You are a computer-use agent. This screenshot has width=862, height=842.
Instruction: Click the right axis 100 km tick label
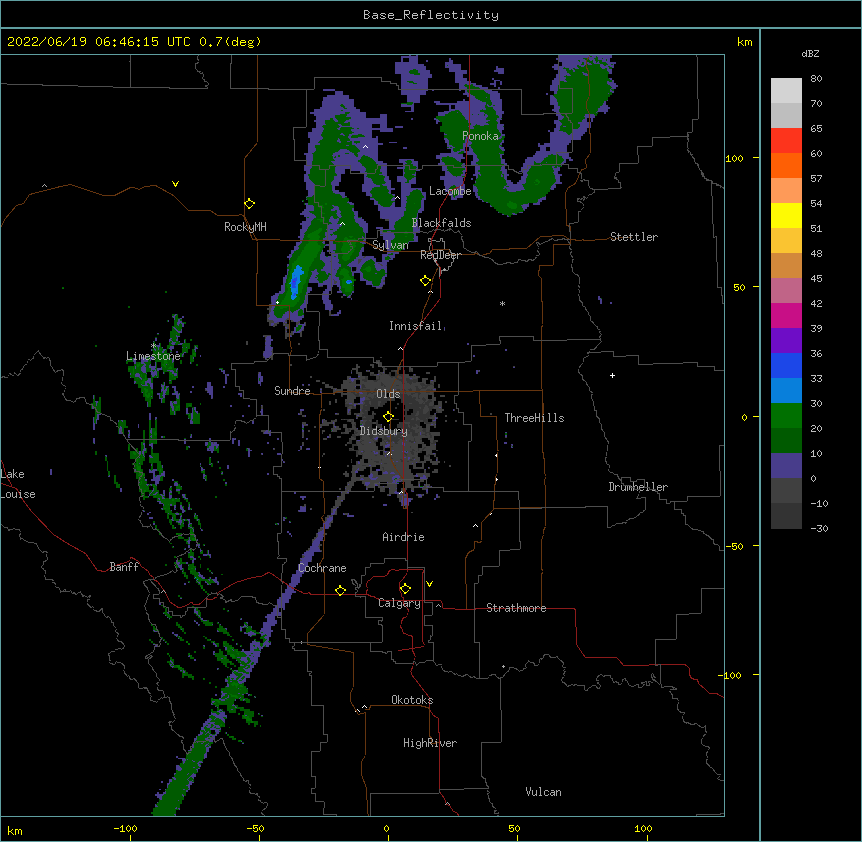click(734, 158)
